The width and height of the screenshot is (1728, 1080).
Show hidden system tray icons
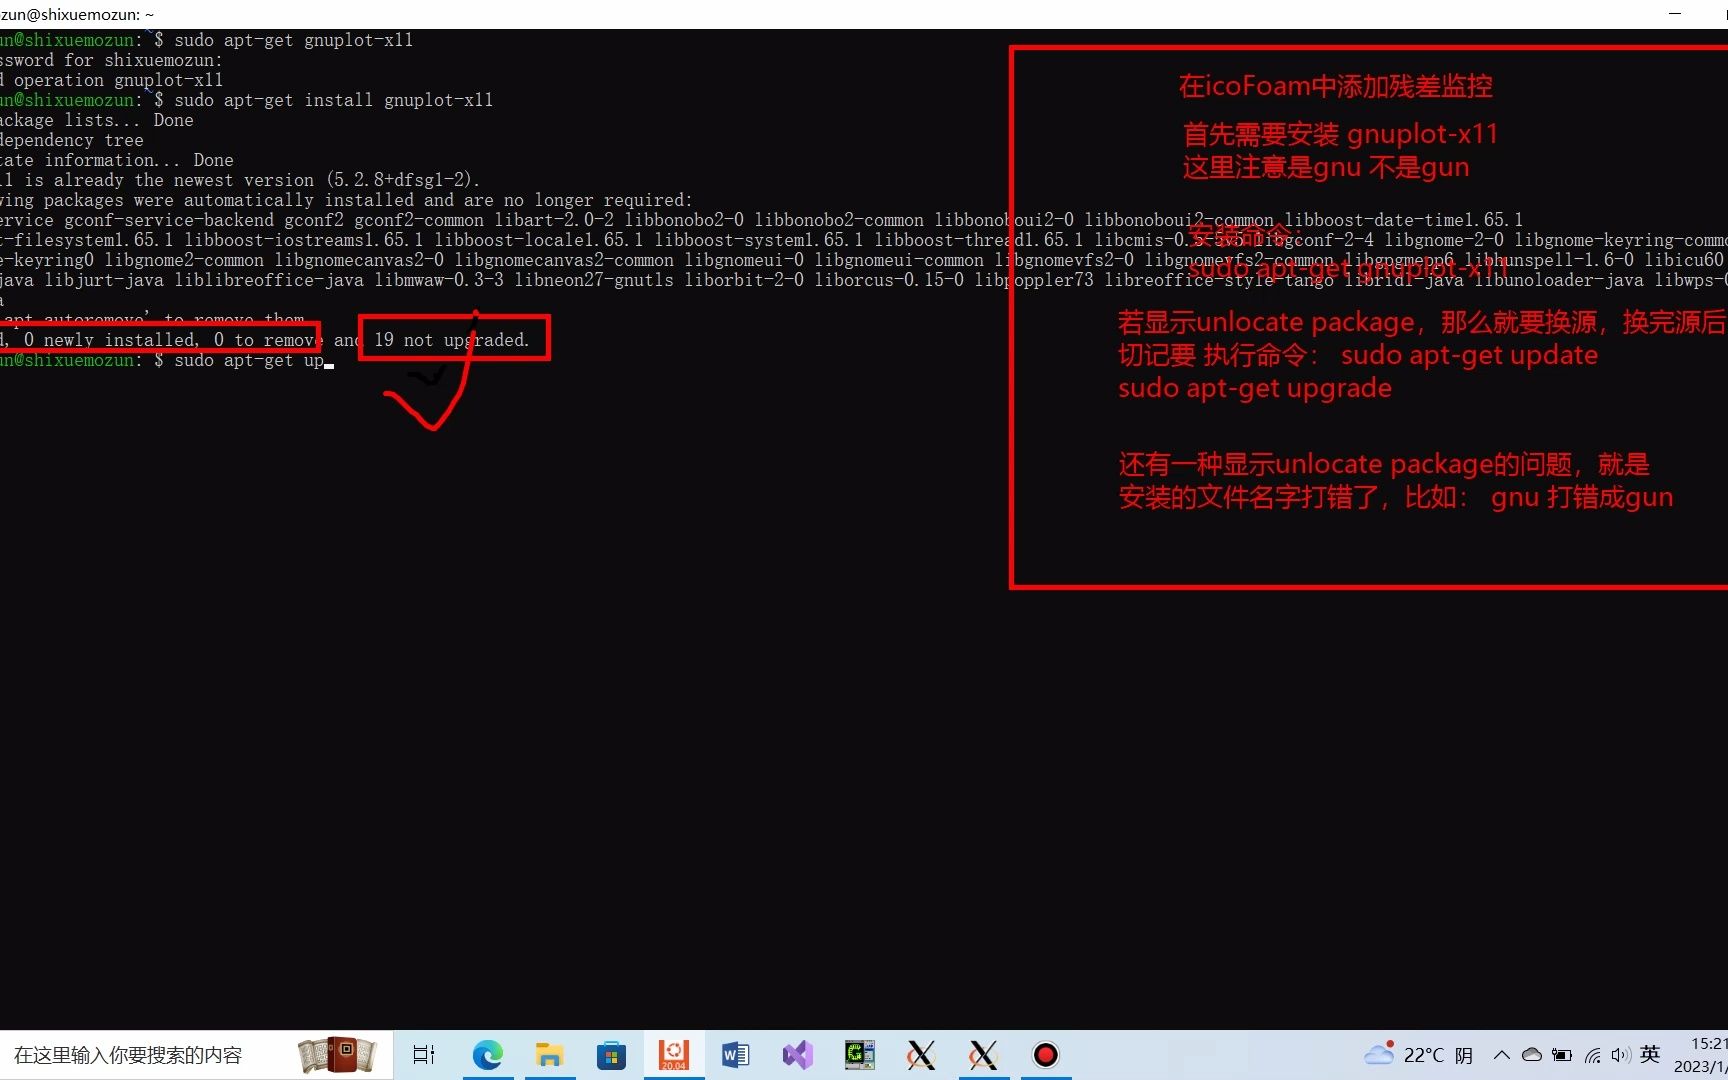[1501, 1055]
